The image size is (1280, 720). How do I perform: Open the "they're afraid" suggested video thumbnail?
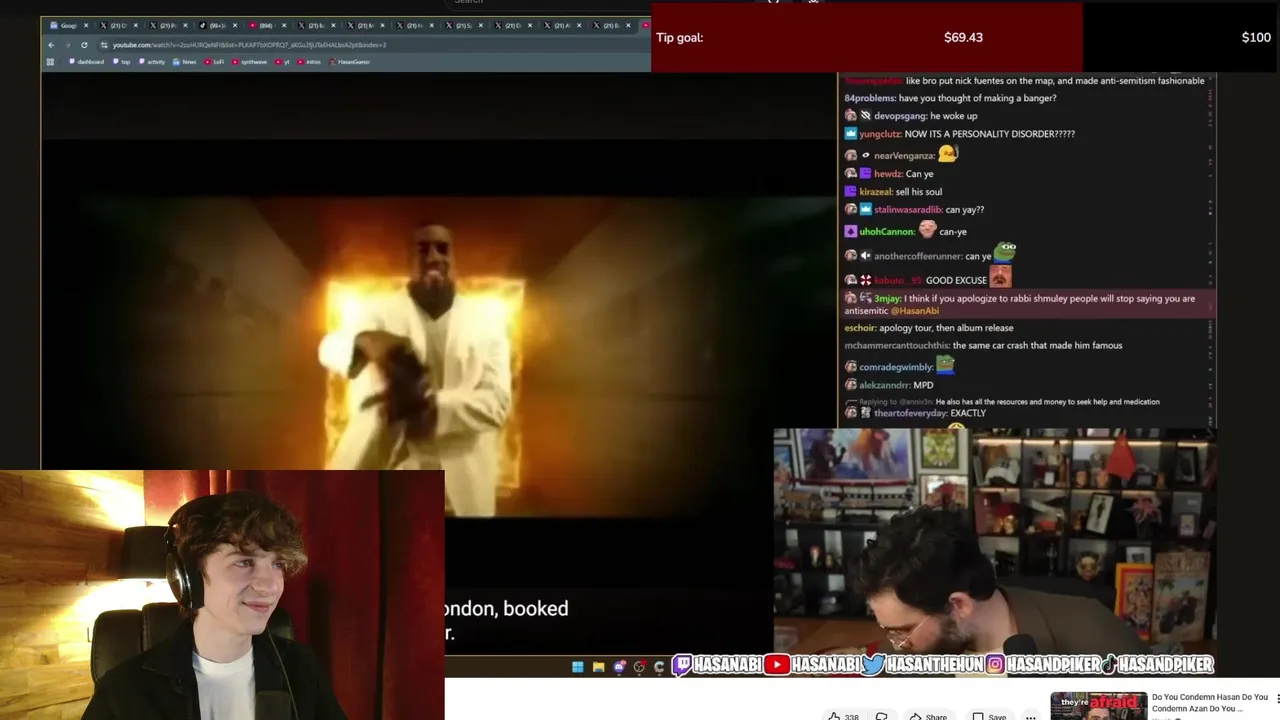(1098, 706)
